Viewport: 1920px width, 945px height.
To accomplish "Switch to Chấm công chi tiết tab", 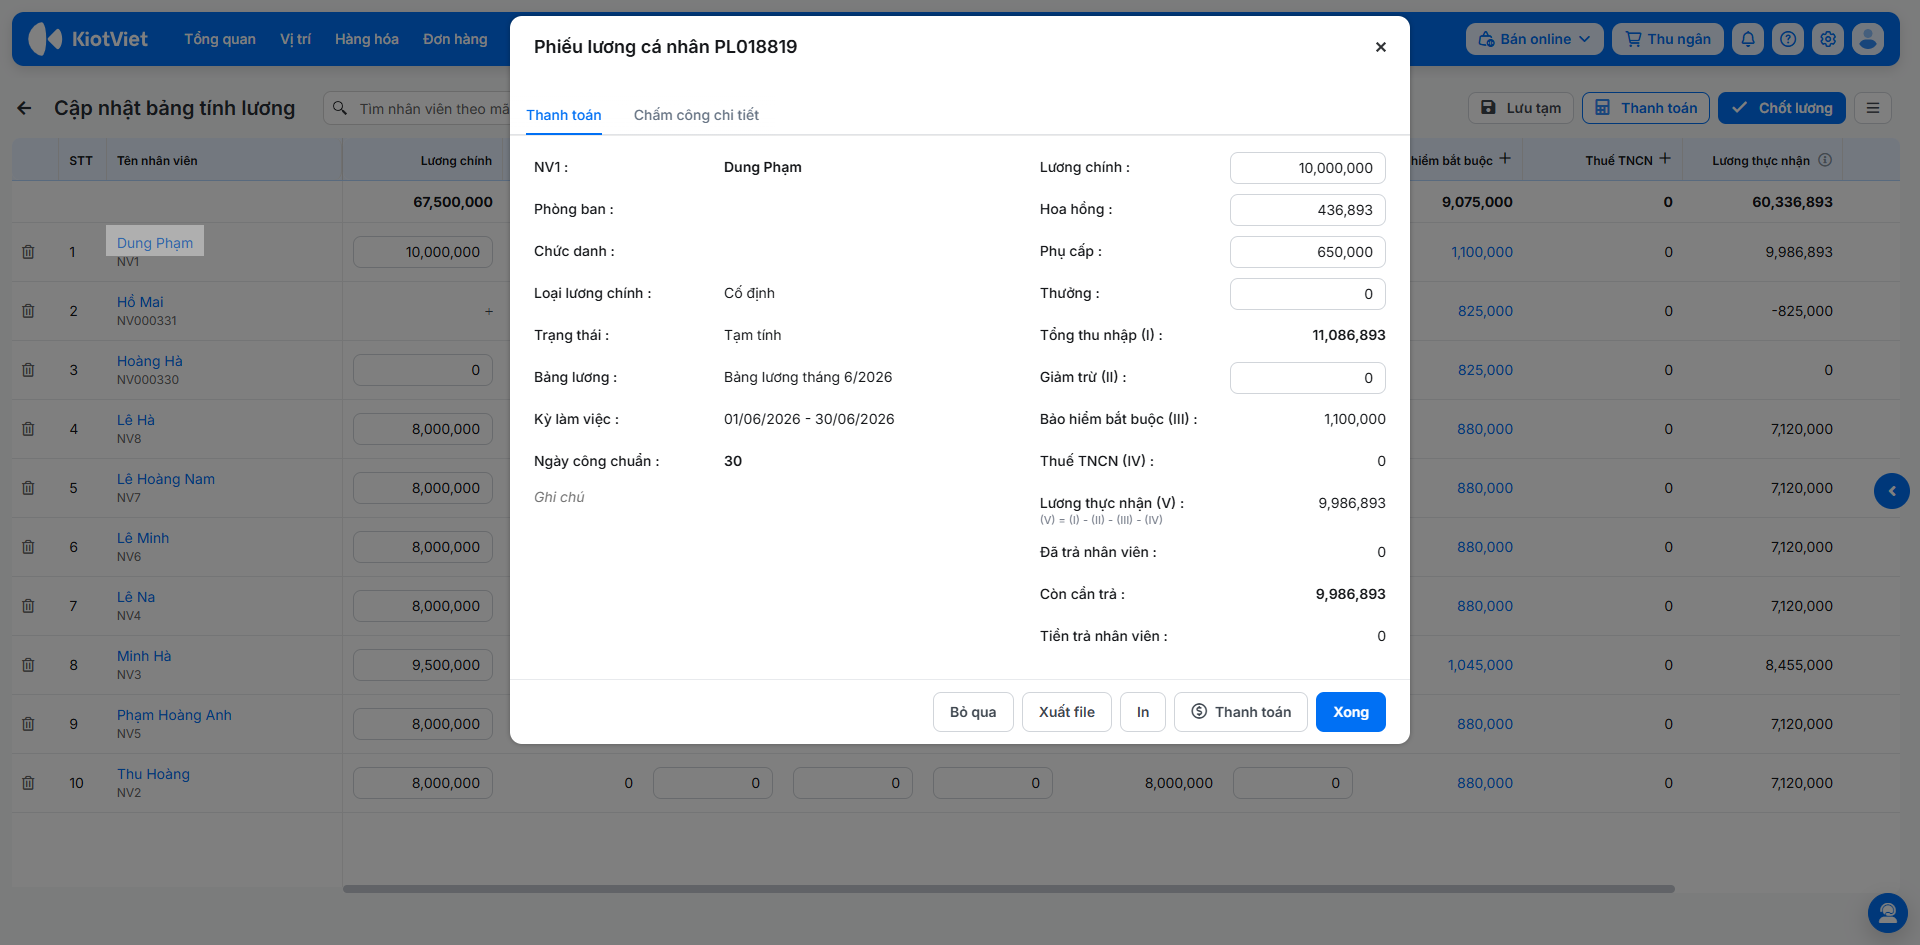I will 696,115.
